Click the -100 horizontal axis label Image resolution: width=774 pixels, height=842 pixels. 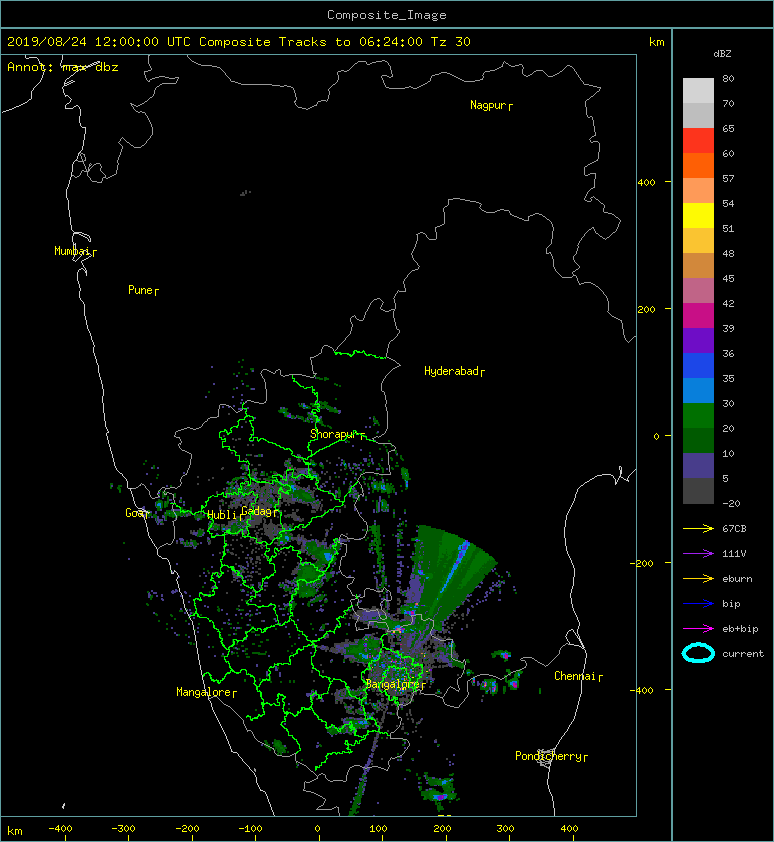tap(250, 829)
